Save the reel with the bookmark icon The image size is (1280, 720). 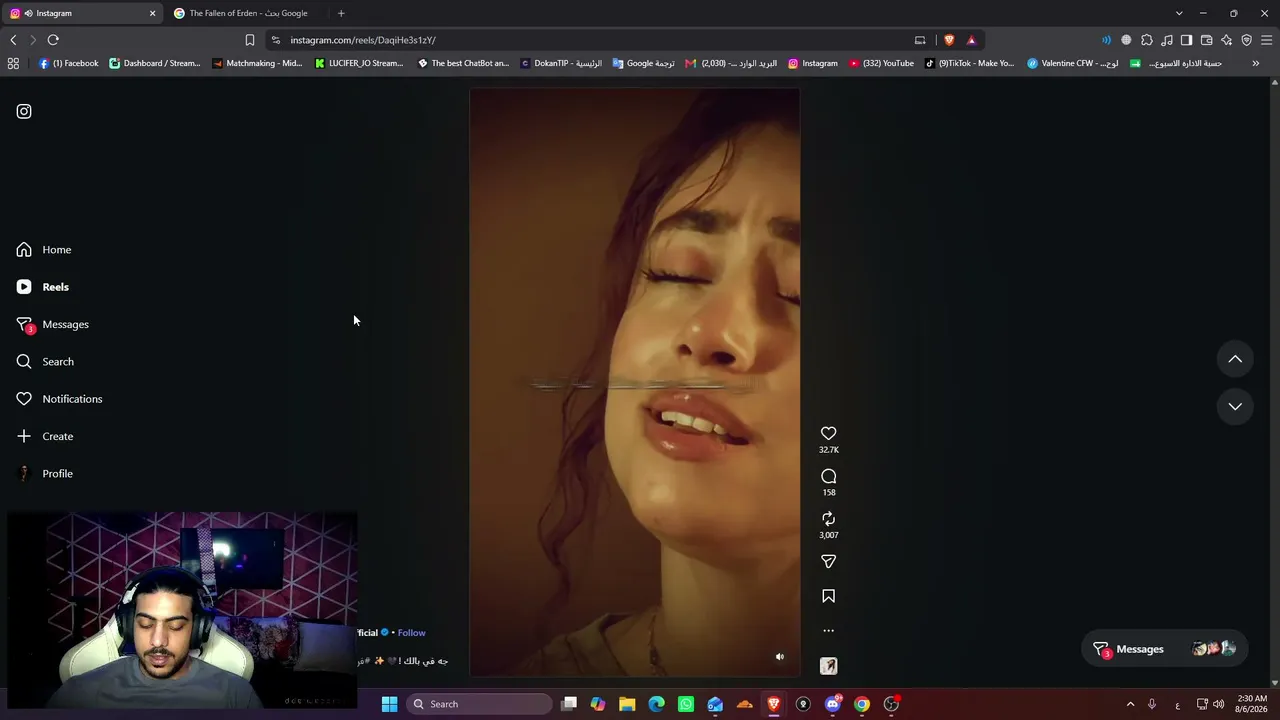pos(828,596)
